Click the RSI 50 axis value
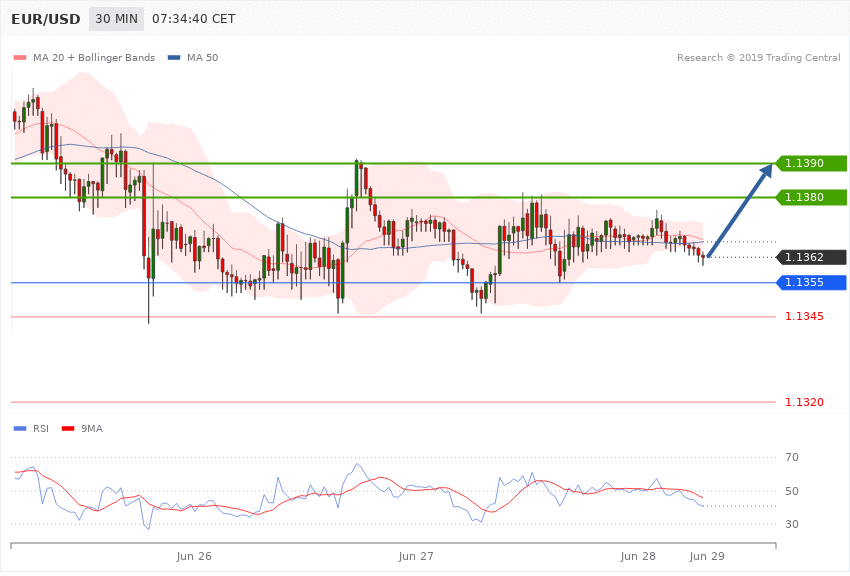Viewport: 850px width, 576px height. tap(792, 491)
